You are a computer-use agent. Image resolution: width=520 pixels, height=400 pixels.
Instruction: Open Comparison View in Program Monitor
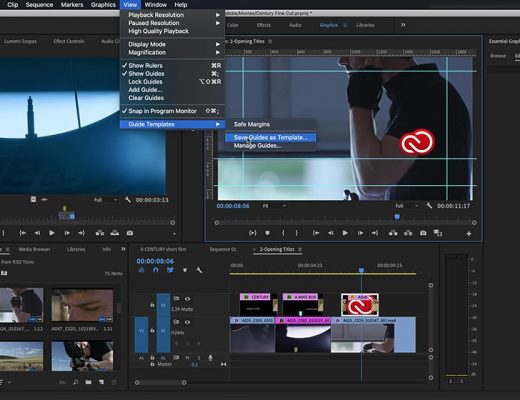click(438, 233)
